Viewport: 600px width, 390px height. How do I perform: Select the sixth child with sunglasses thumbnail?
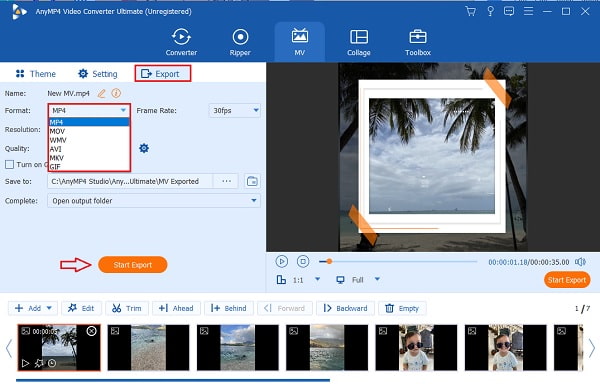coord(505,348)
